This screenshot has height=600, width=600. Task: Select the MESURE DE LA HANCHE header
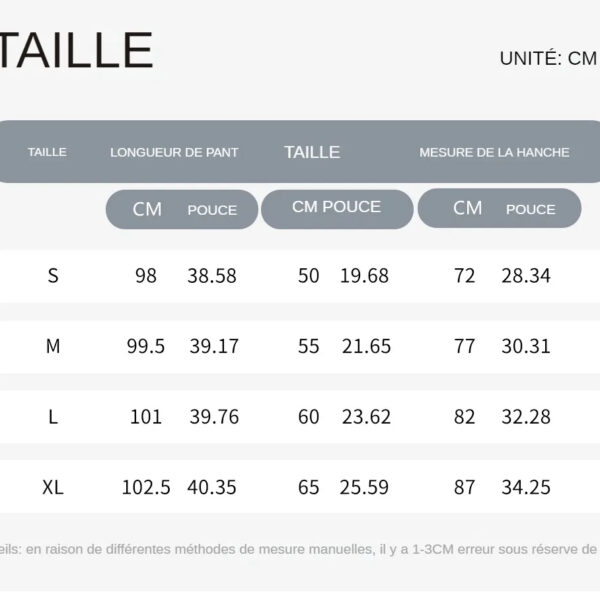click(494, 152)
